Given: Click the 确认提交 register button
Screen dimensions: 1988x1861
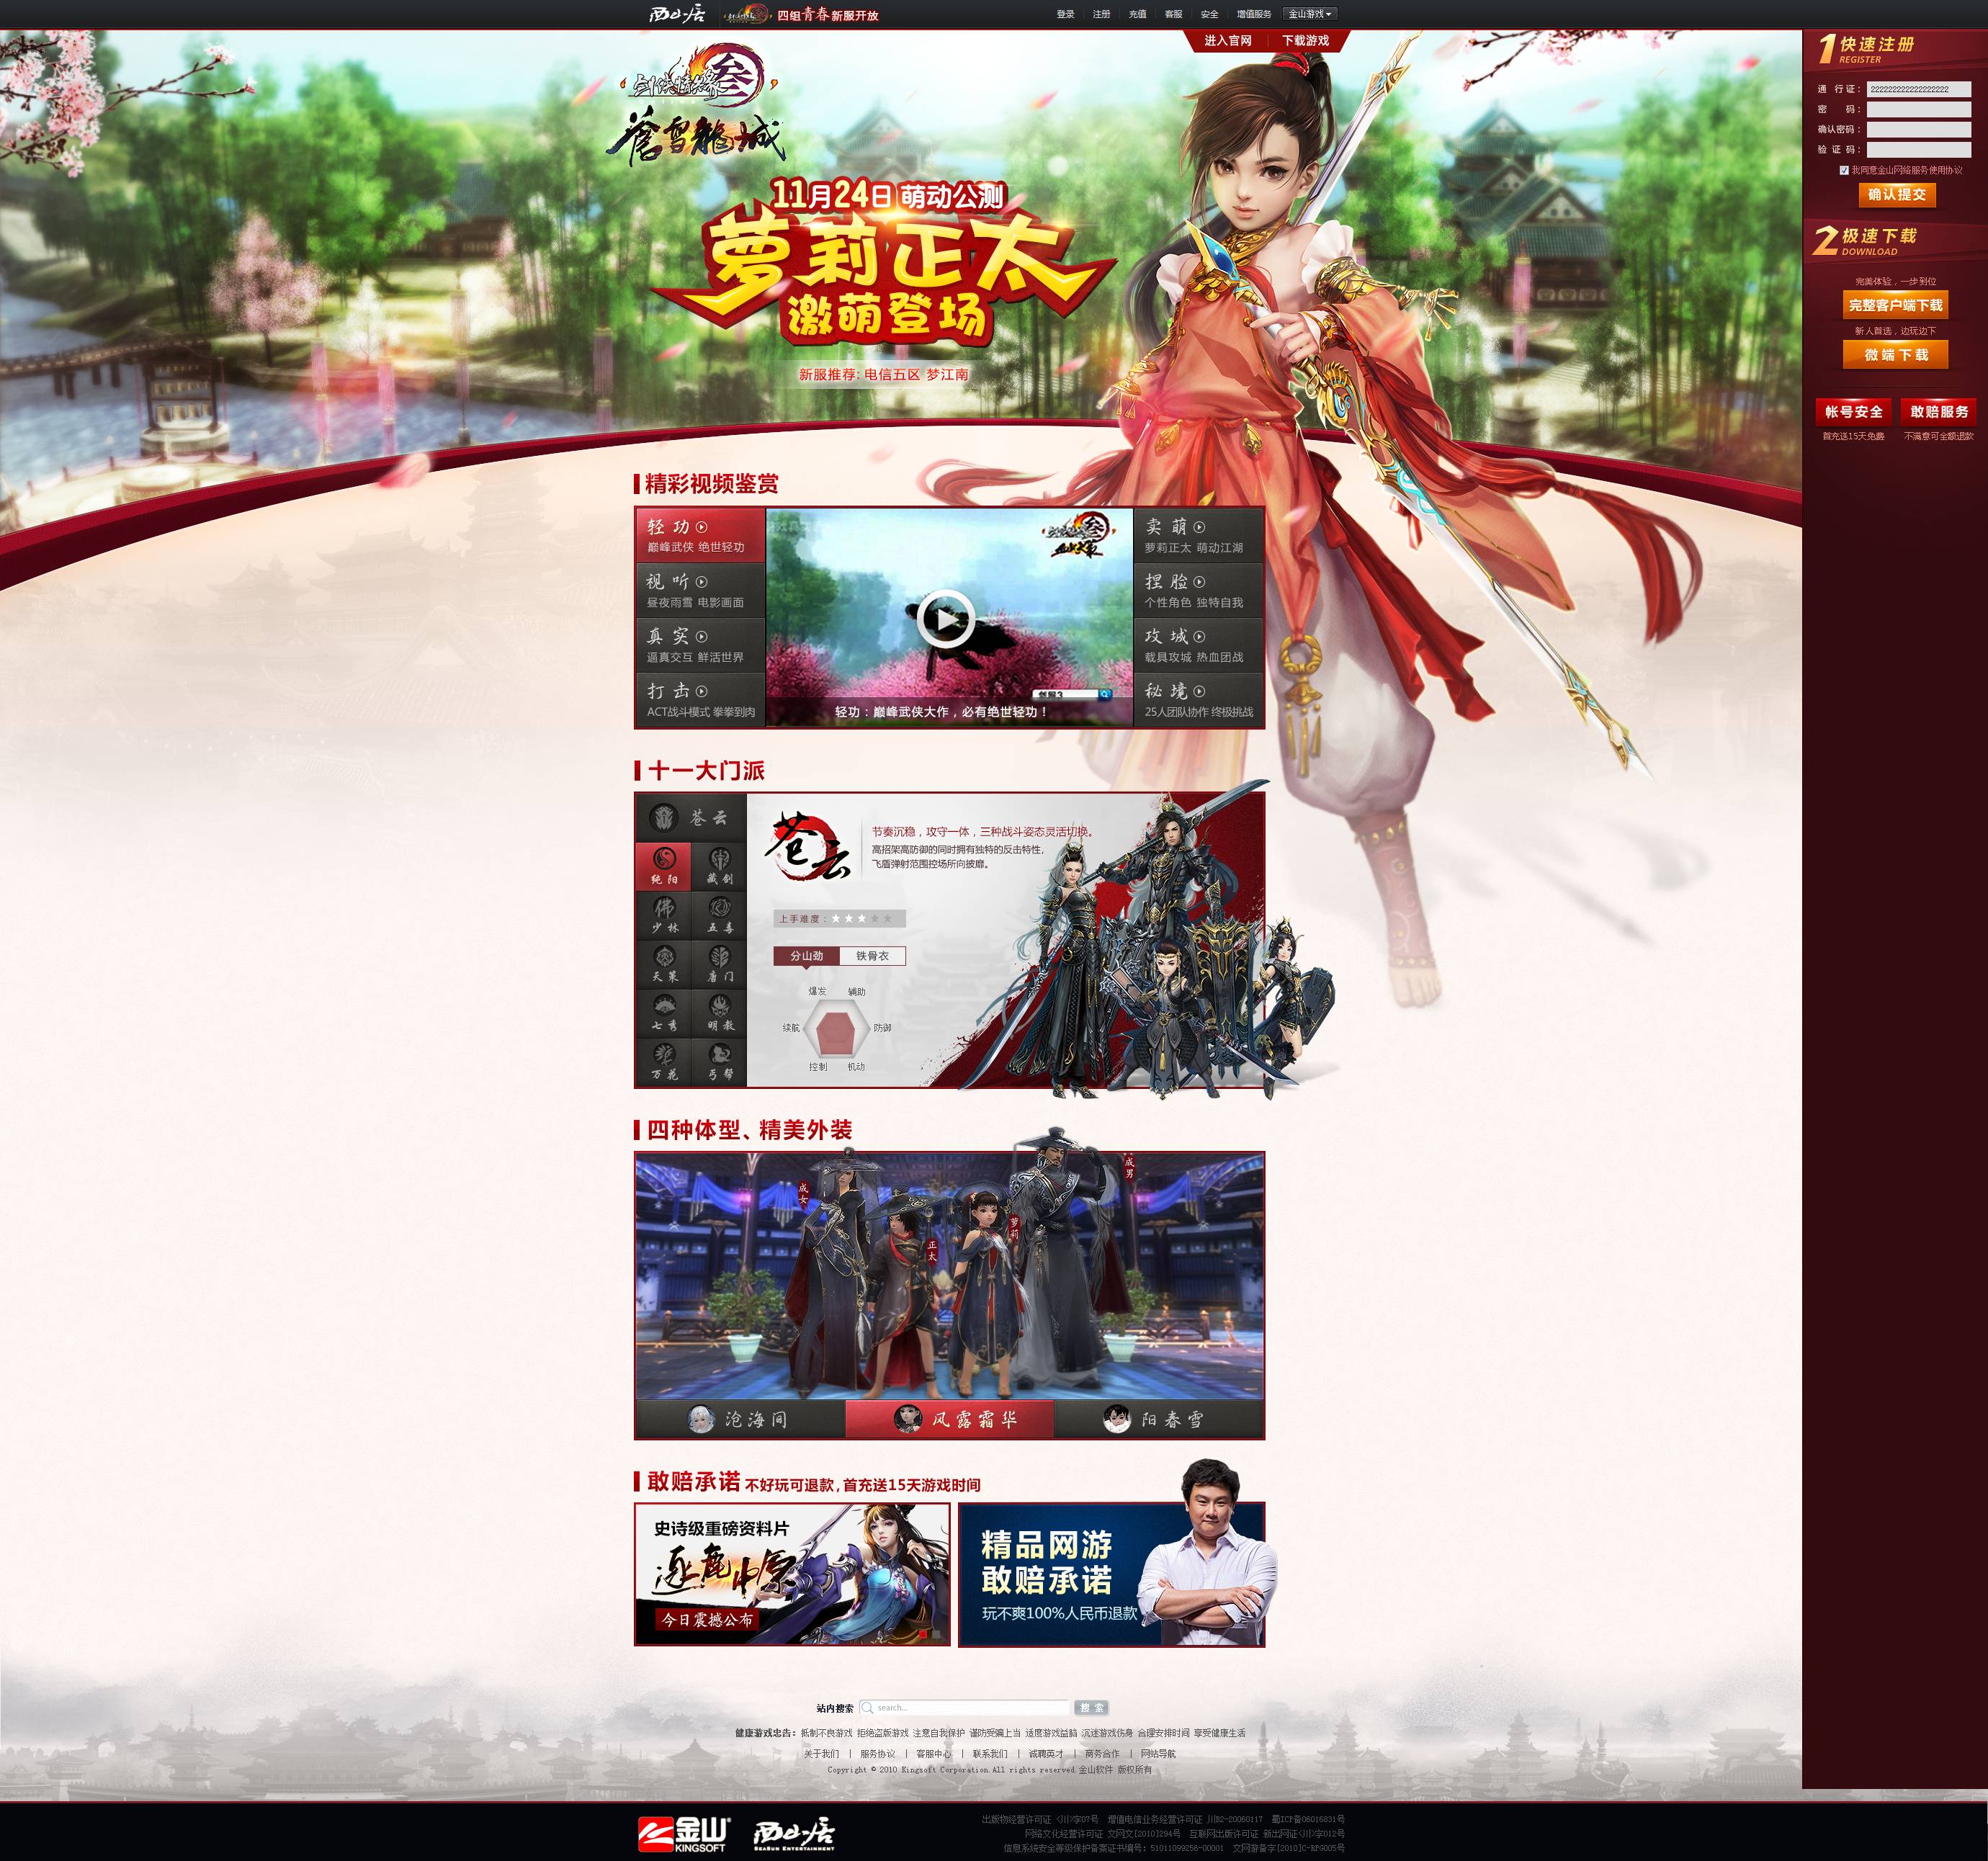Looking at the screenshot, I should click(1896, 195).
